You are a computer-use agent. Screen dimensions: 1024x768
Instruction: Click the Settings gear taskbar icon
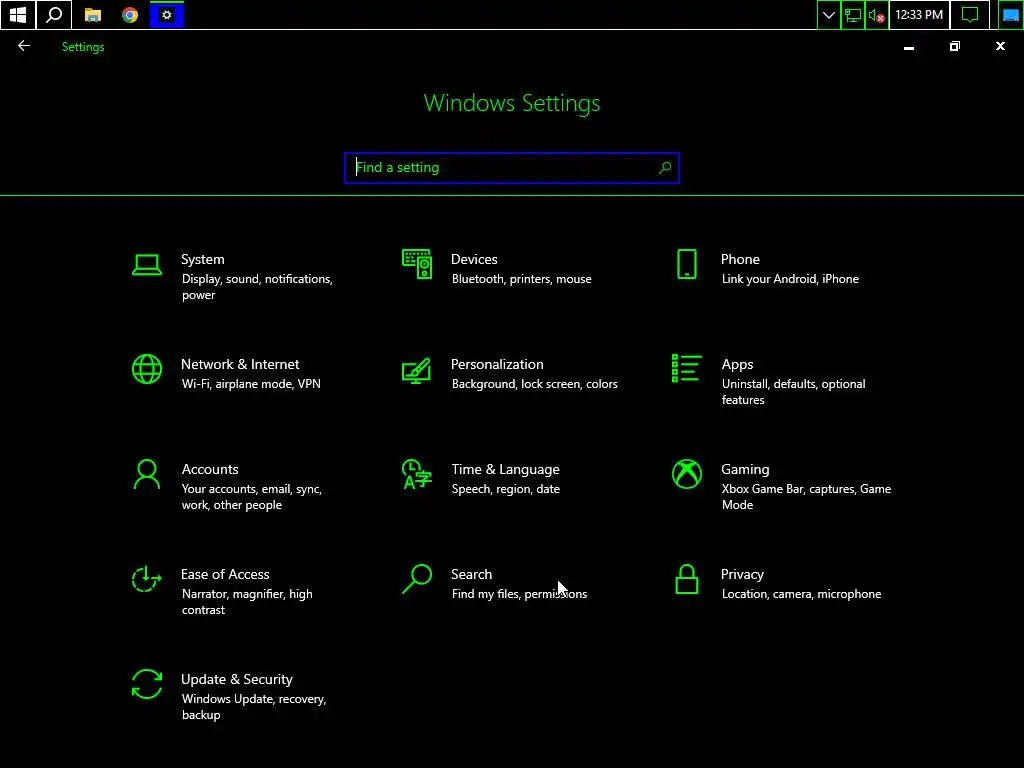click(167, 15)
